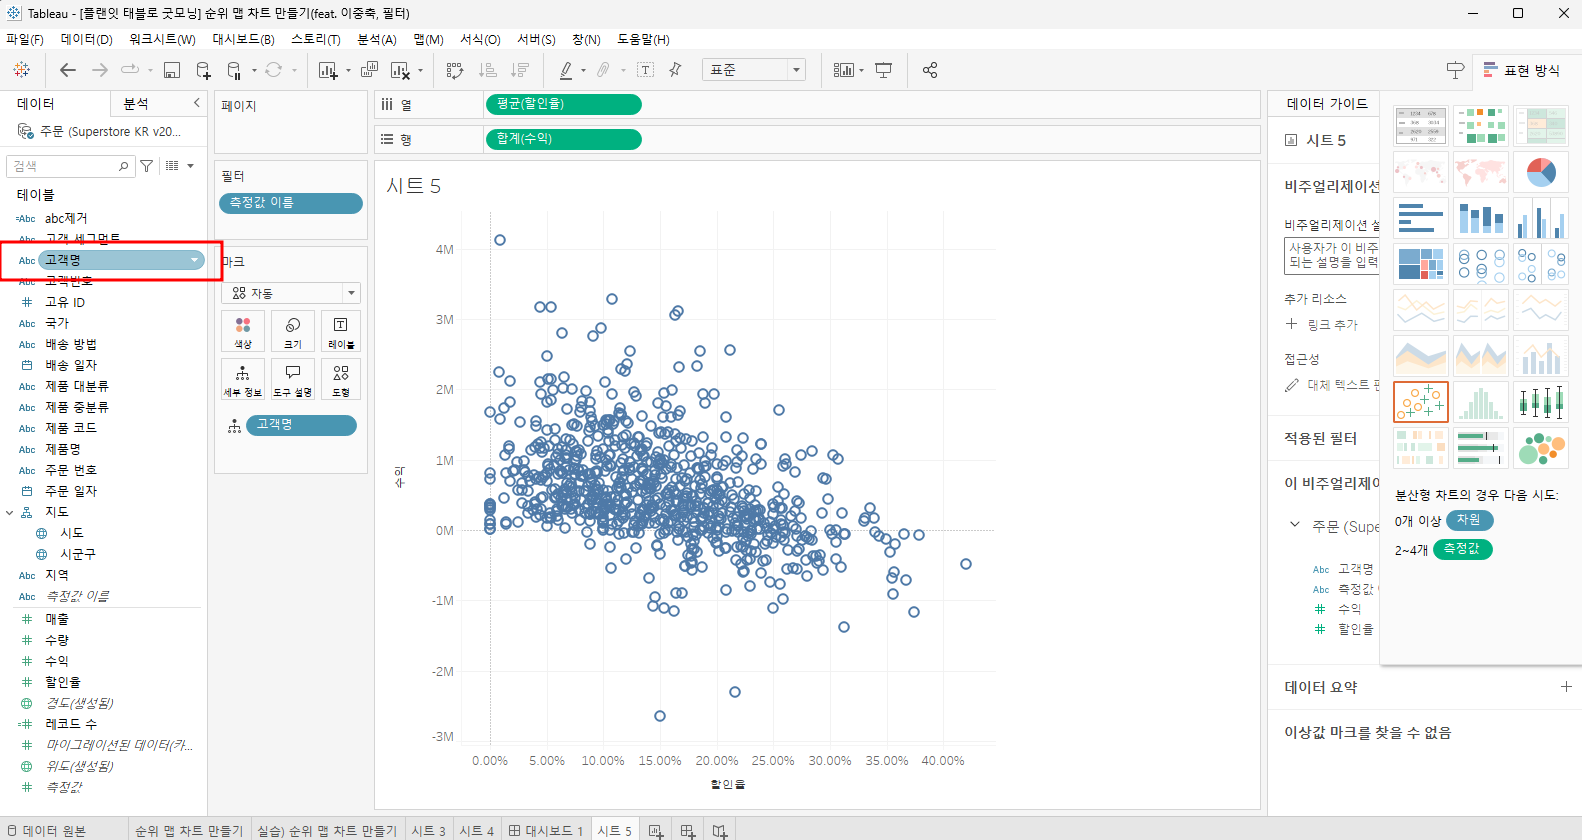This screenshot has width=1582, height=840.
Task: Choose the pie chart in Show Me
Action: point(1541,173)
